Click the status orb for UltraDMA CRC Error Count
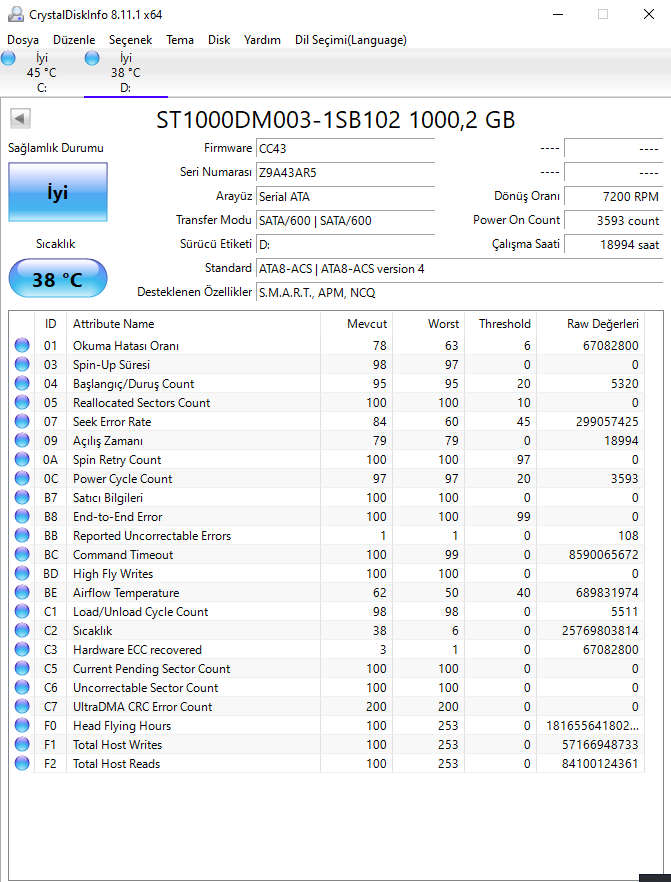 pos(22,706)
